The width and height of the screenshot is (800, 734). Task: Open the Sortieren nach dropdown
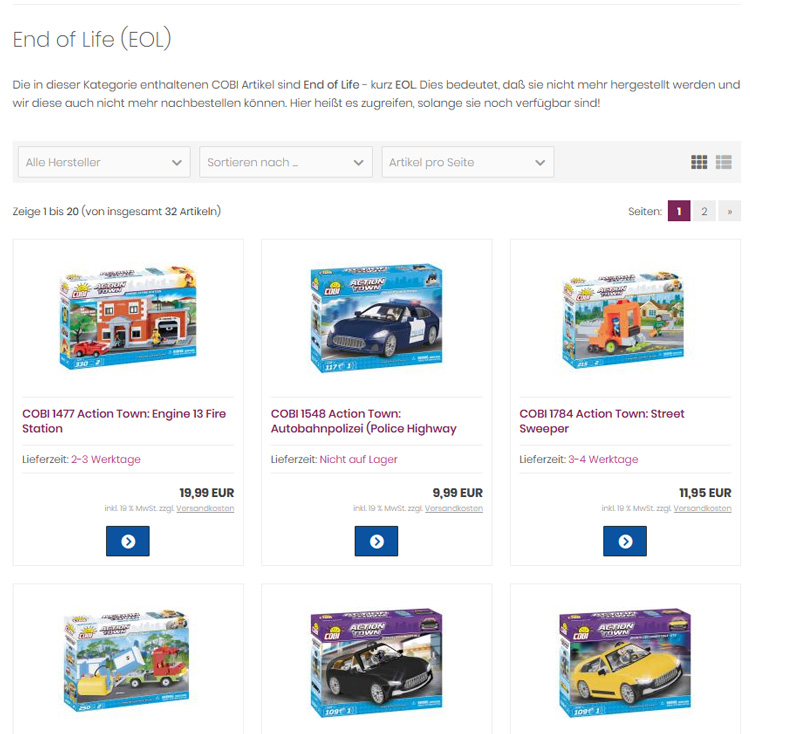[286, 162]
